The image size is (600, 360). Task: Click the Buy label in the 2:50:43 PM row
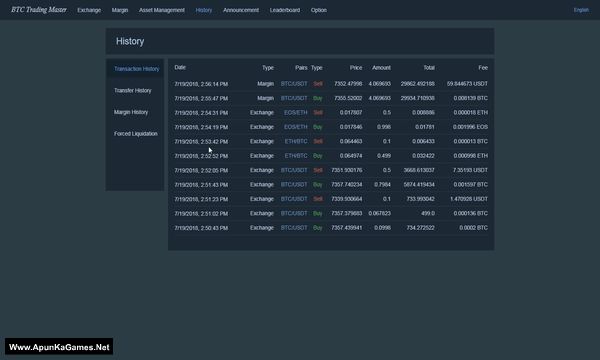pos(318,228)
